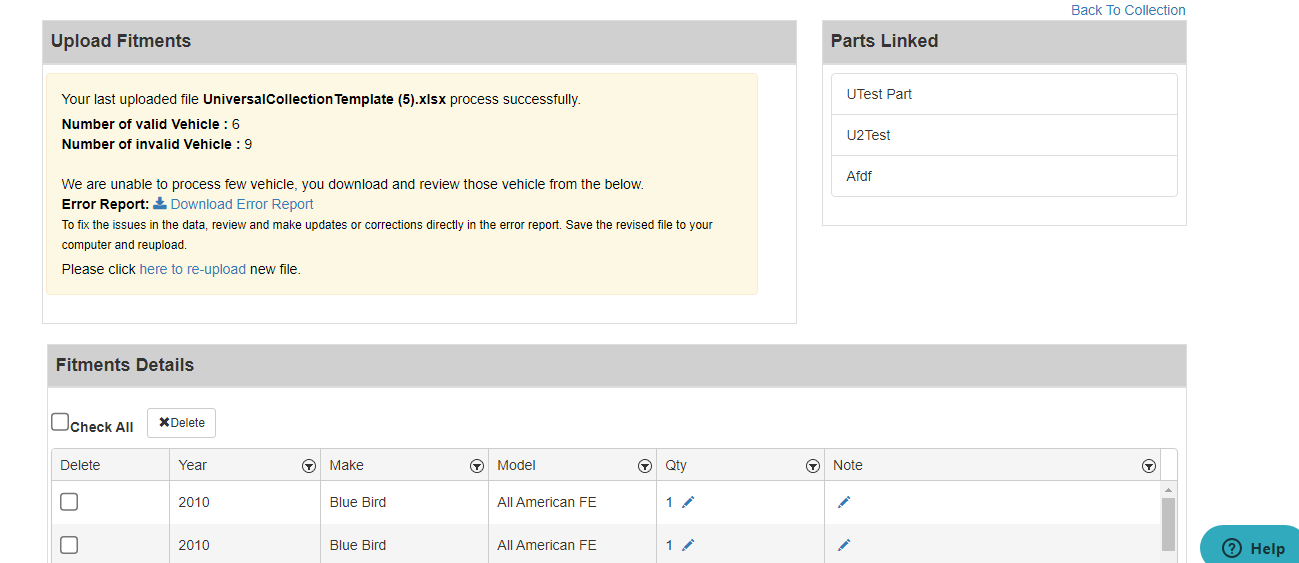
Task: Toggle the Check All checkbox
Action: 60,422
